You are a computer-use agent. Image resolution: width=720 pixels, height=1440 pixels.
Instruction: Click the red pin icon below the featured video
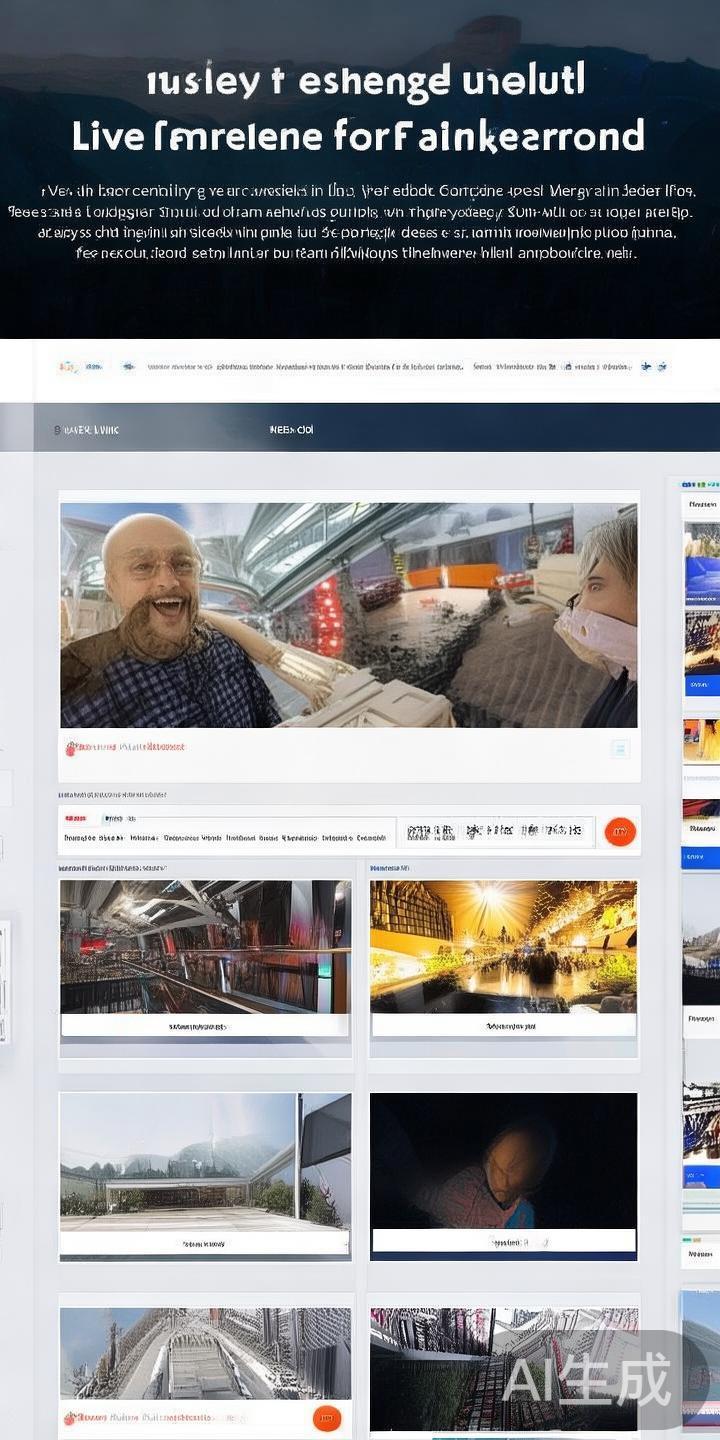coord(71,748)
